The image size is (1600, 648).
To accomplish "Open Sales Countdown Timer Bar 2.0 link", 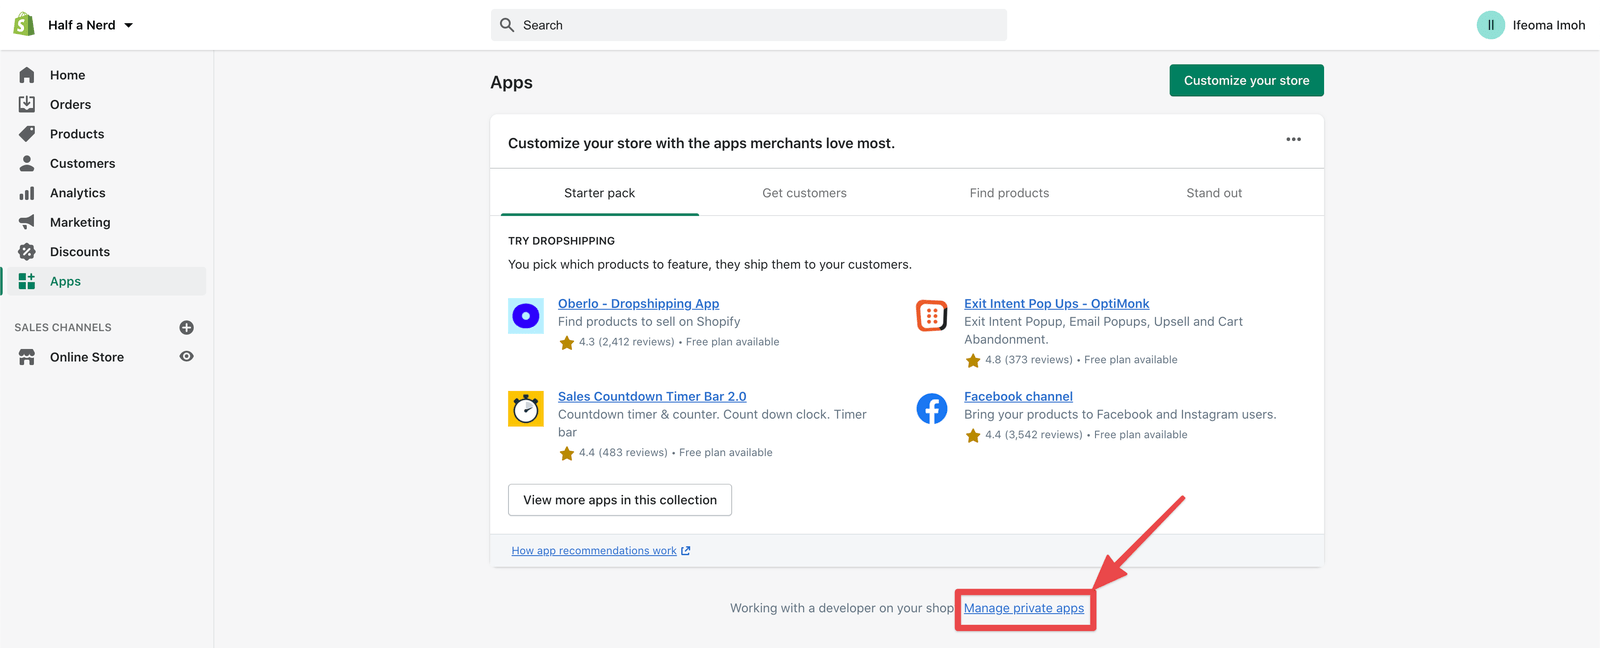I will click(652, 396).
